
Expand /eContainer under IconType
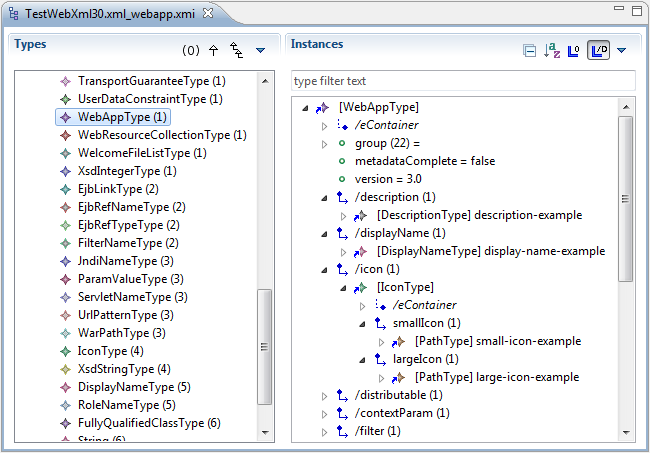tap(363, 306)
